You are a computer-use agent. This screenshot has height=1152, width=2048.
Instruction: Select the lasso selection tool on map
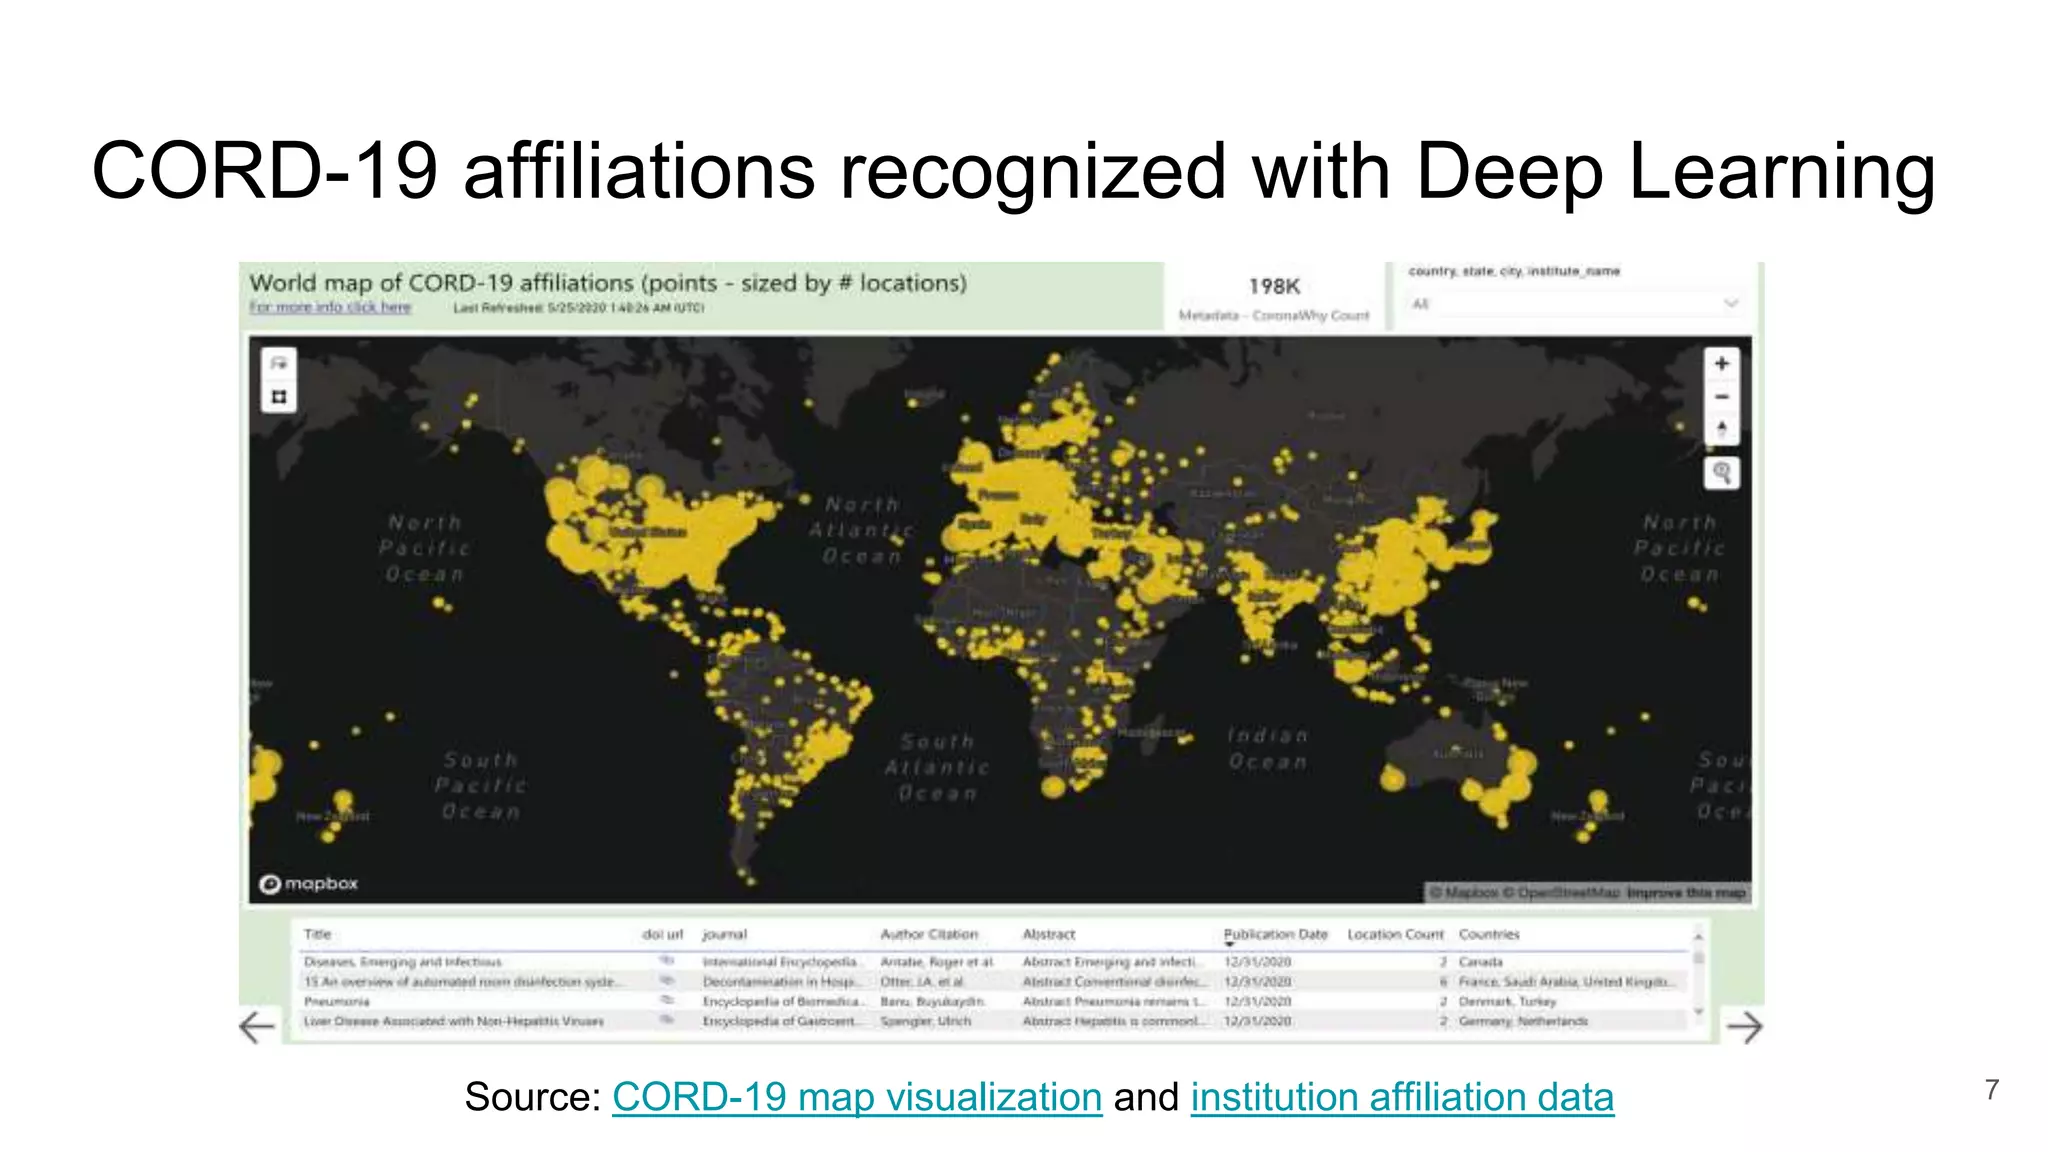[279, 363]
